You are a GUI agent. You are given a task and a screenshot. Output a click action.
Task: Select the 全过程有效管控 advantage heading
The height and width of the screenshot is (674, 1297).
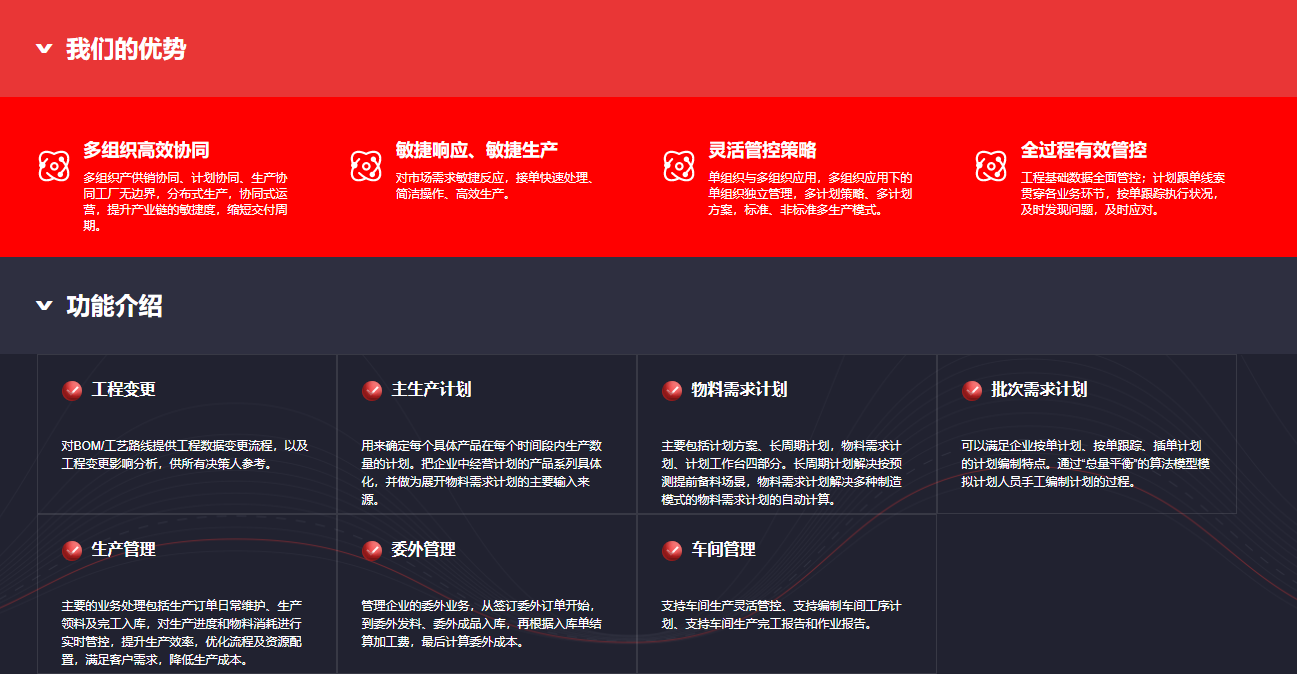(x=1083, y=150)
